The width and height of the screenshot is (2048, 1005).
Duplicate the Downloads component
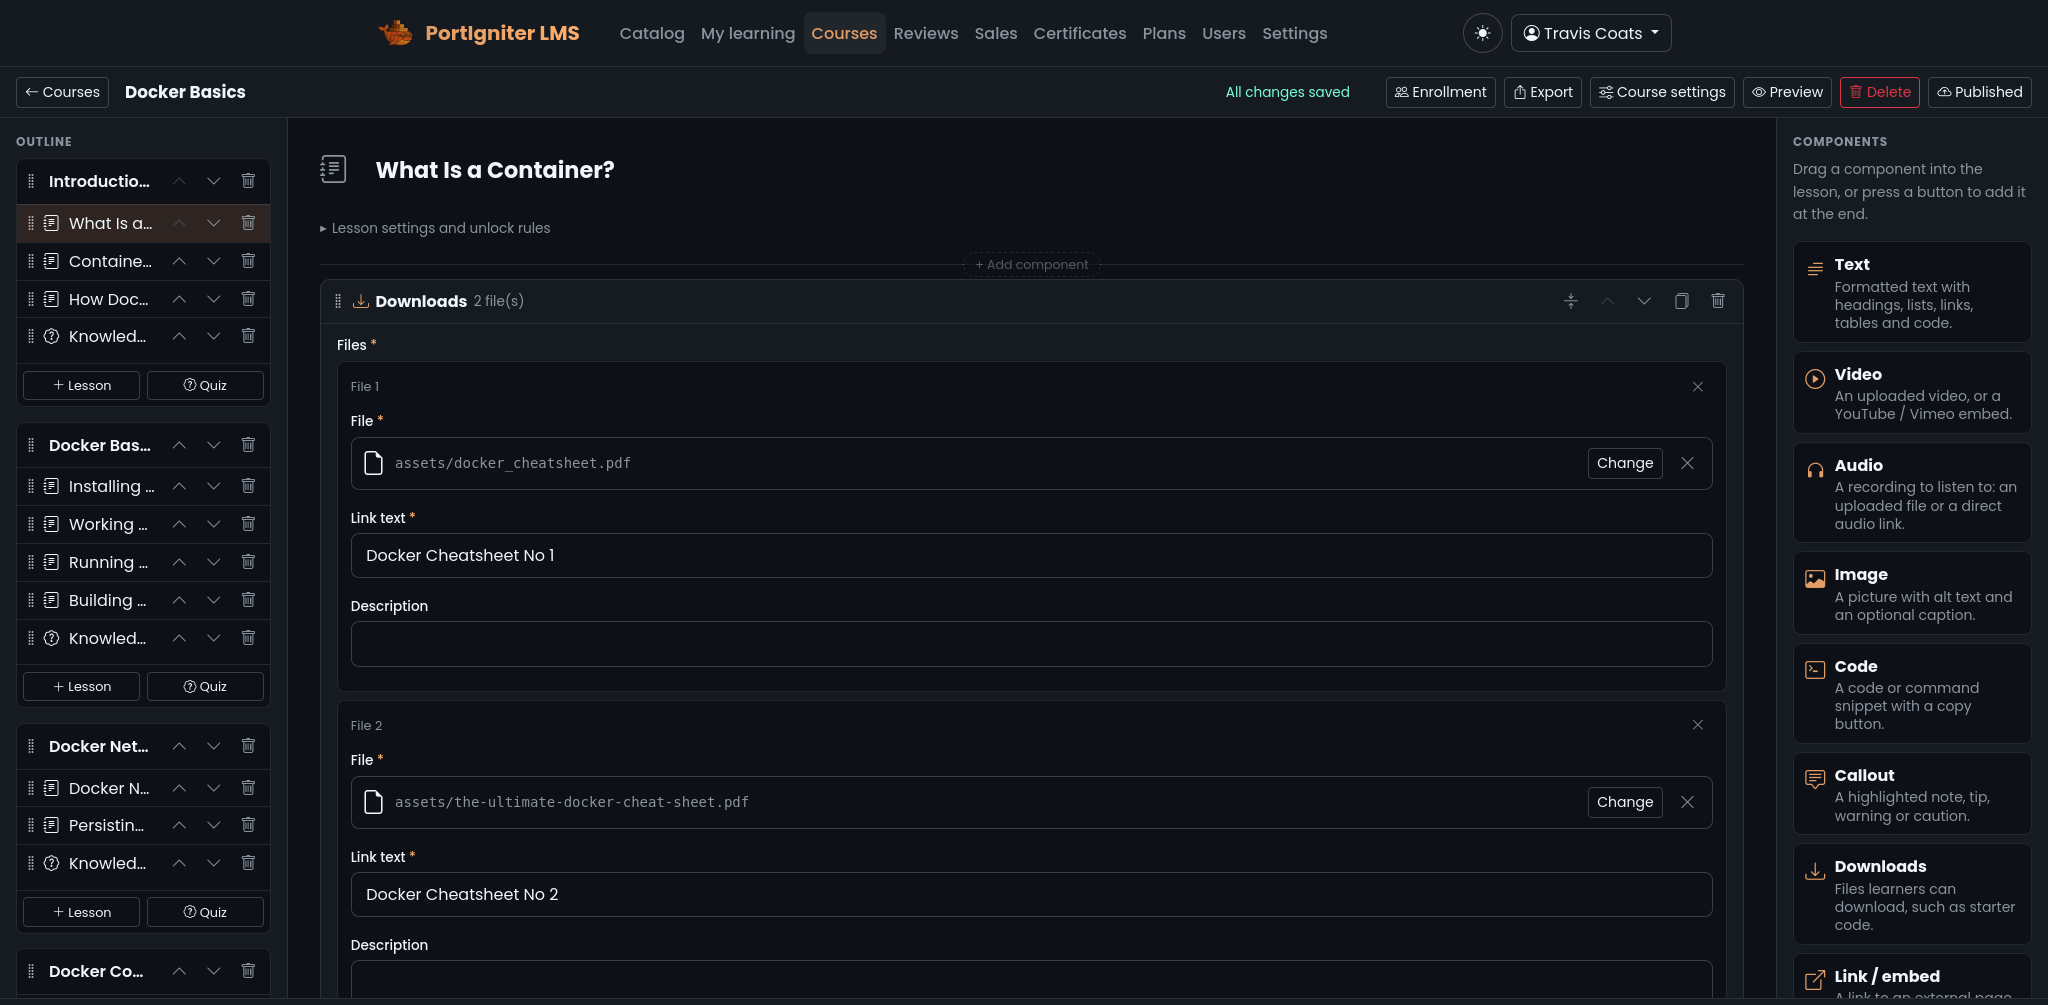1681,301
